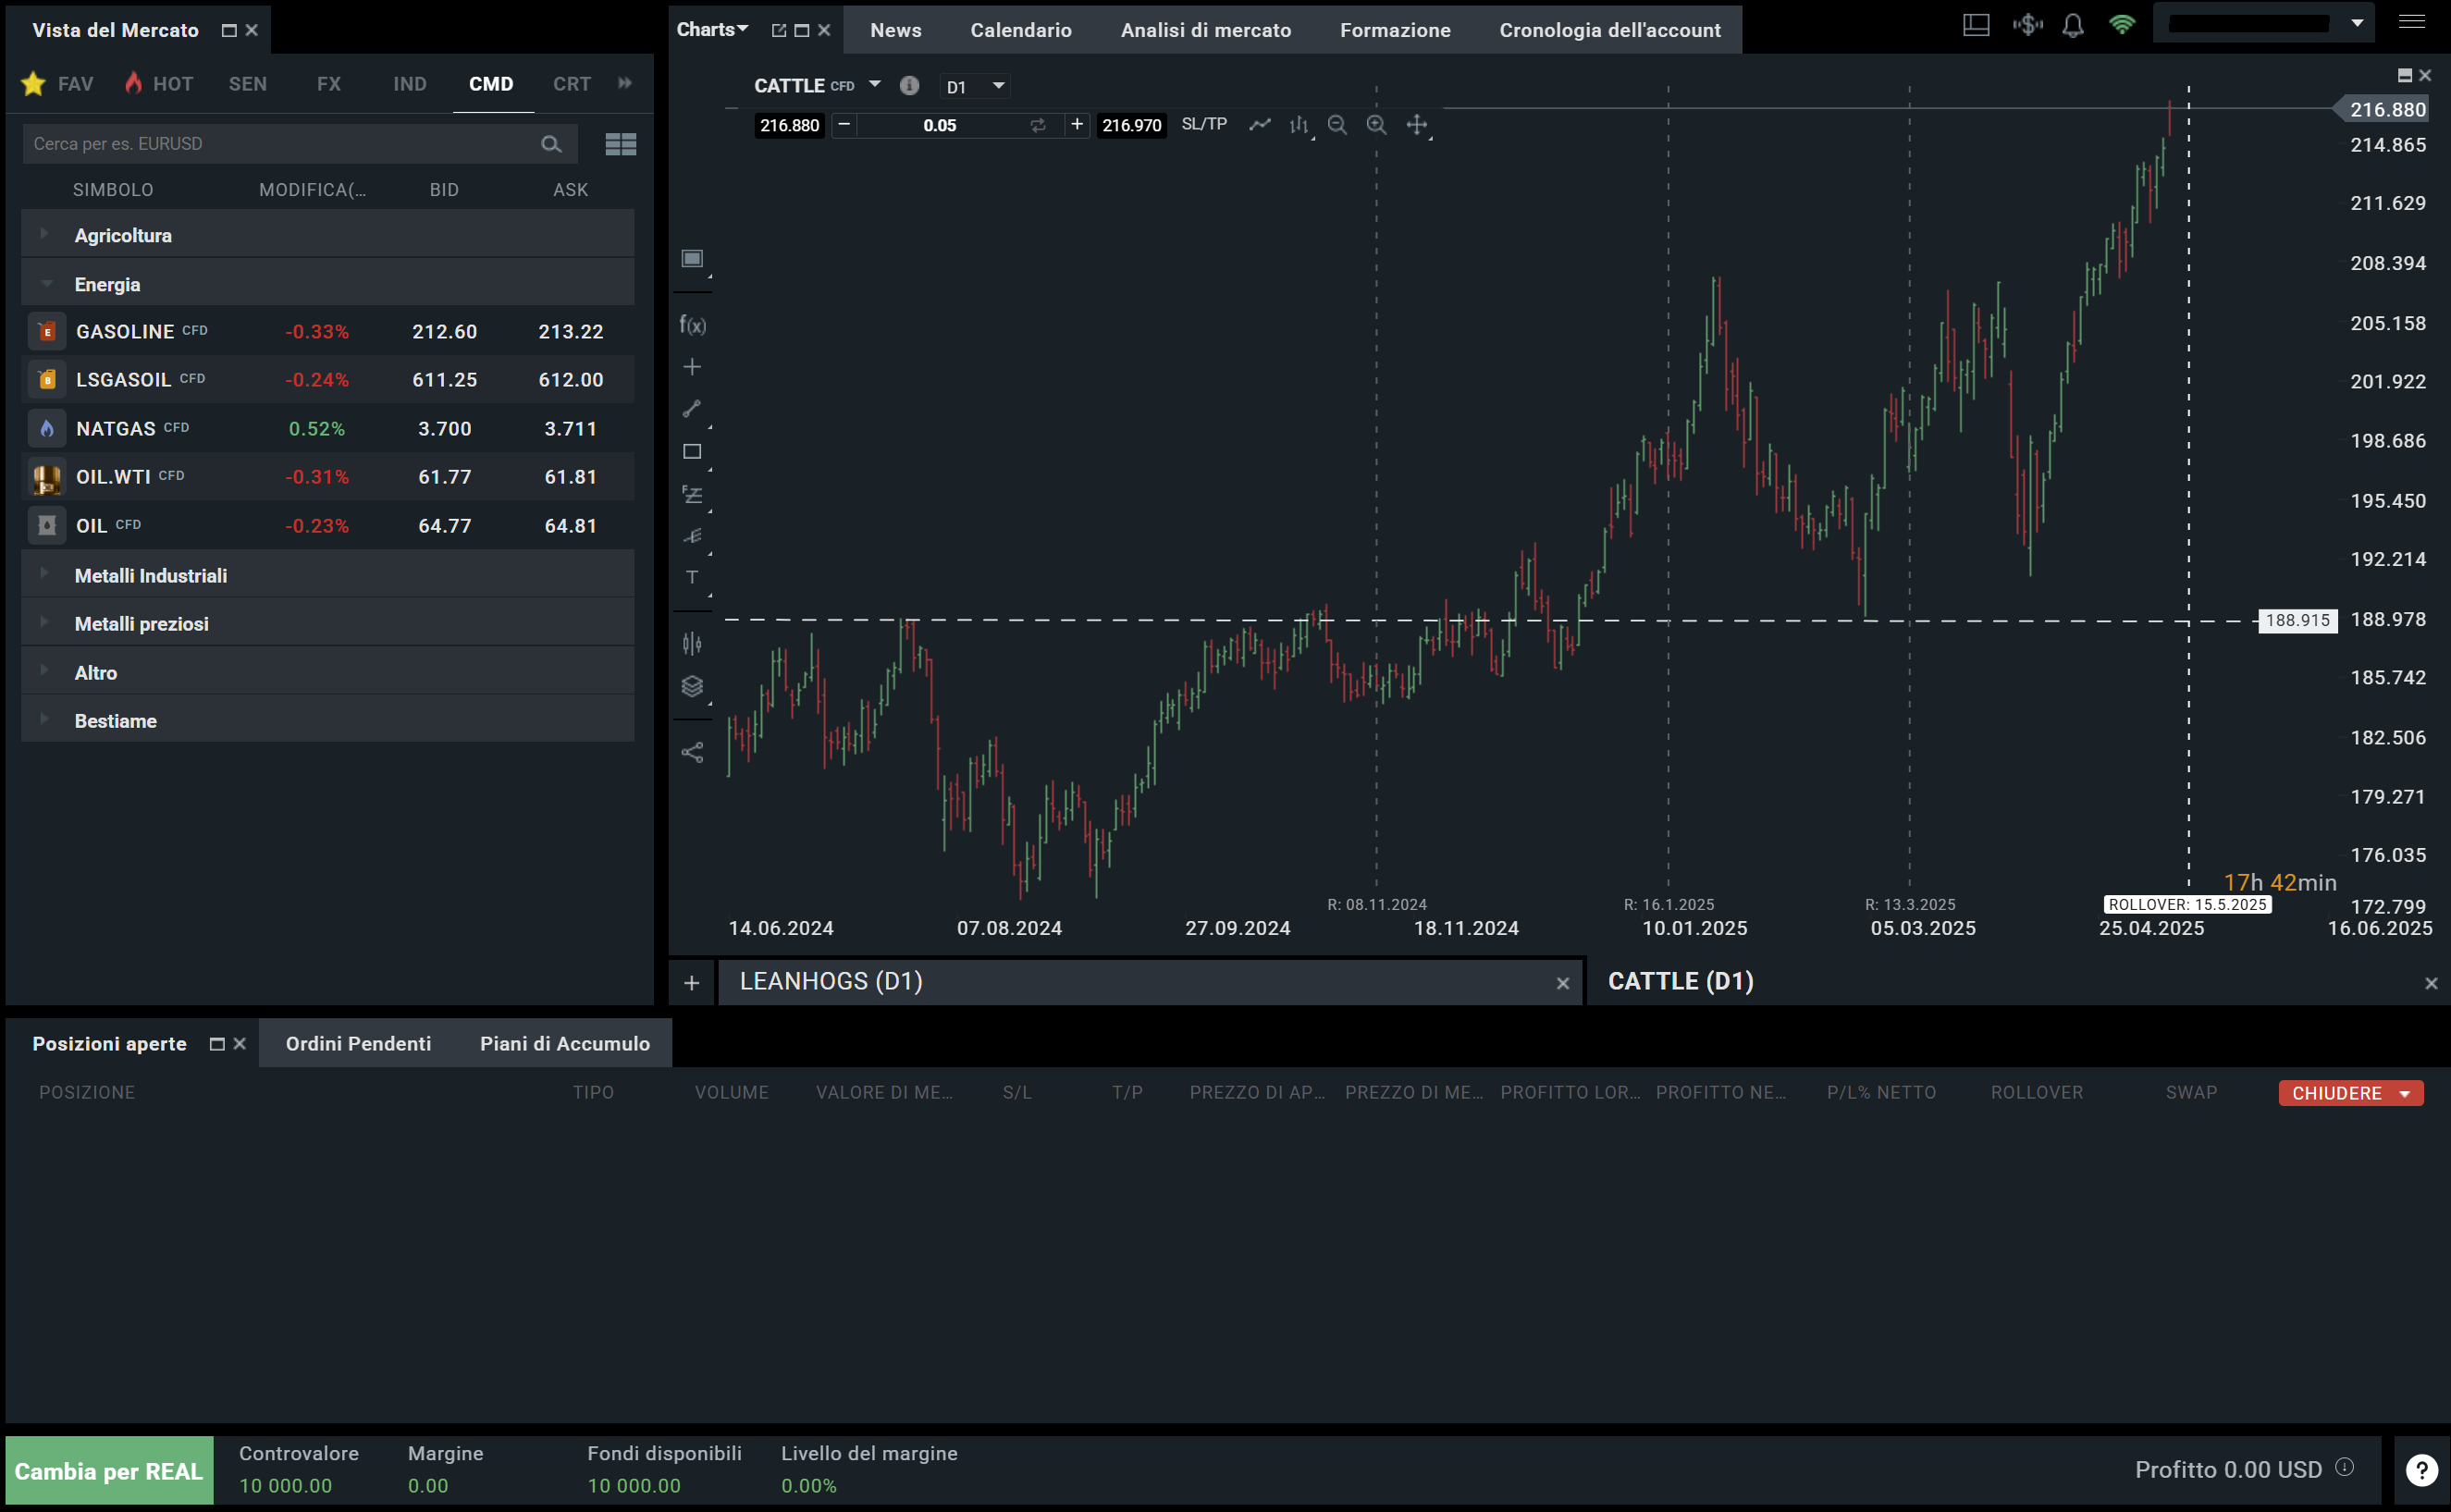This screenshot has width=2451, height=1512.
Task: Open the Ordini Pendenti tab
Action: coord(358,1043)
